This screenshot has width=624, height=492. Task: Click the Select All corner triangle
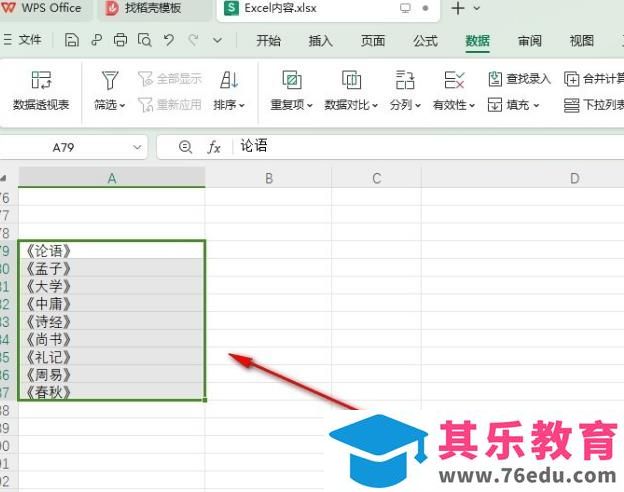[x=4, y=178]
